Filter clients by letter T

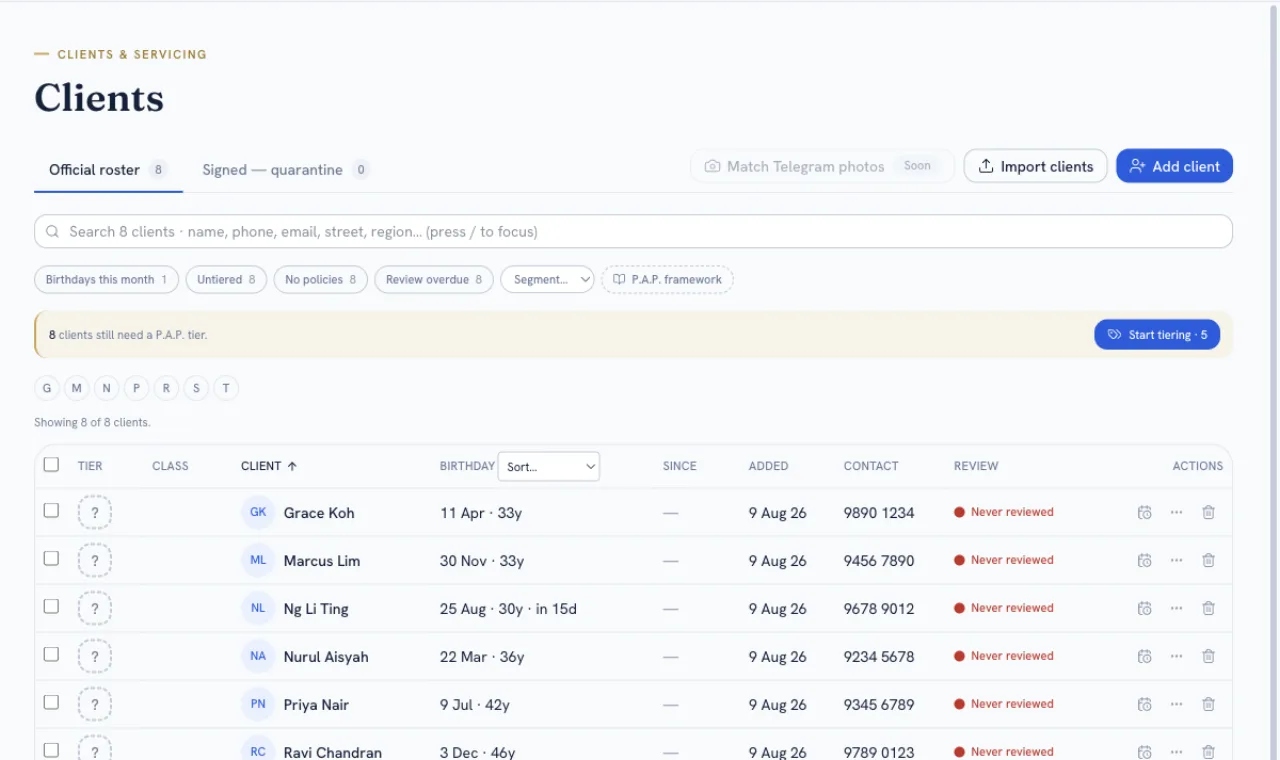227,388
